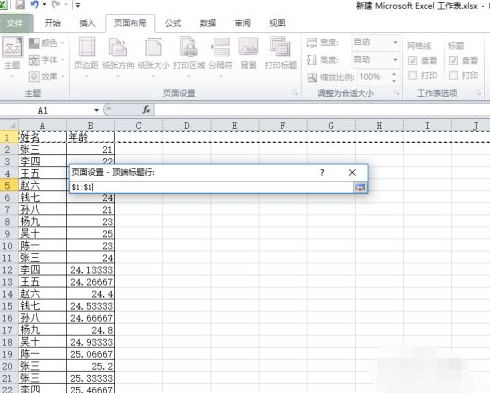
Task: Click cell B1 containing 年龄
Action: click(x=91, y=137)
